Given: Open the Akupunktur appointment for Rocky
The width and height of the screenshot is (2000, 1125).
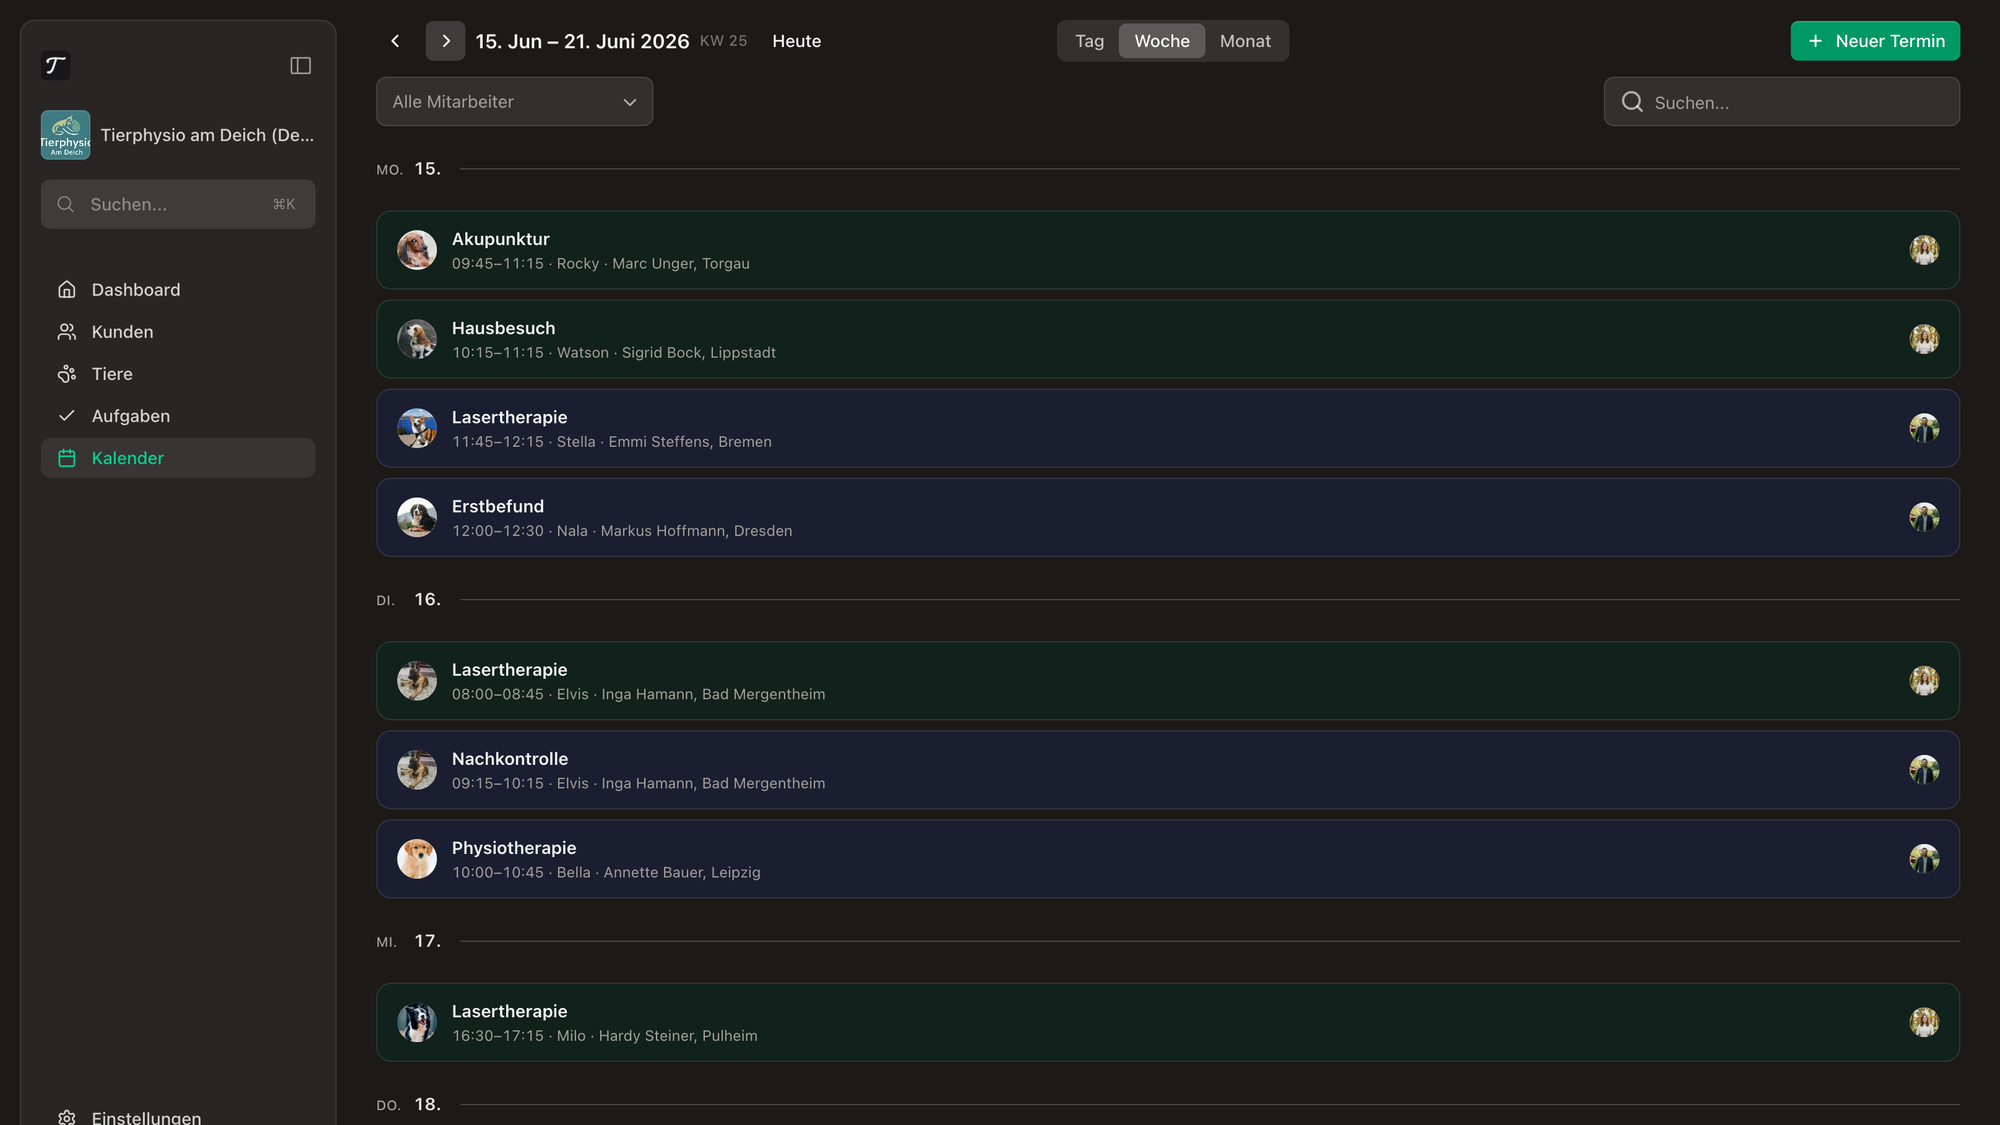Looking at the screenshot, I should pyautogui.click(x=1167, y=250).
